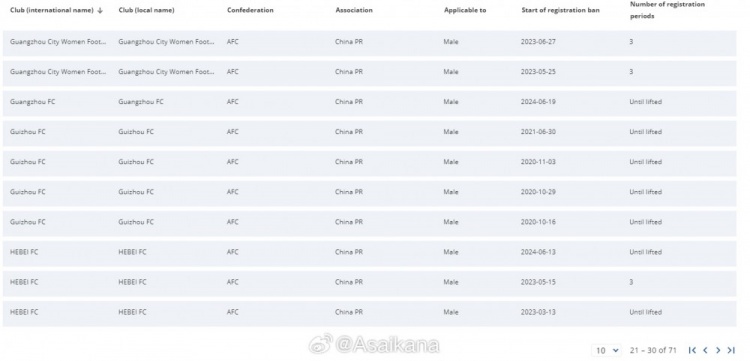The width and height of the screenshot is (750, 361).
Task: Sort by Club (international name) arrow
Action: pyautogui.click(x=100, y=11)
